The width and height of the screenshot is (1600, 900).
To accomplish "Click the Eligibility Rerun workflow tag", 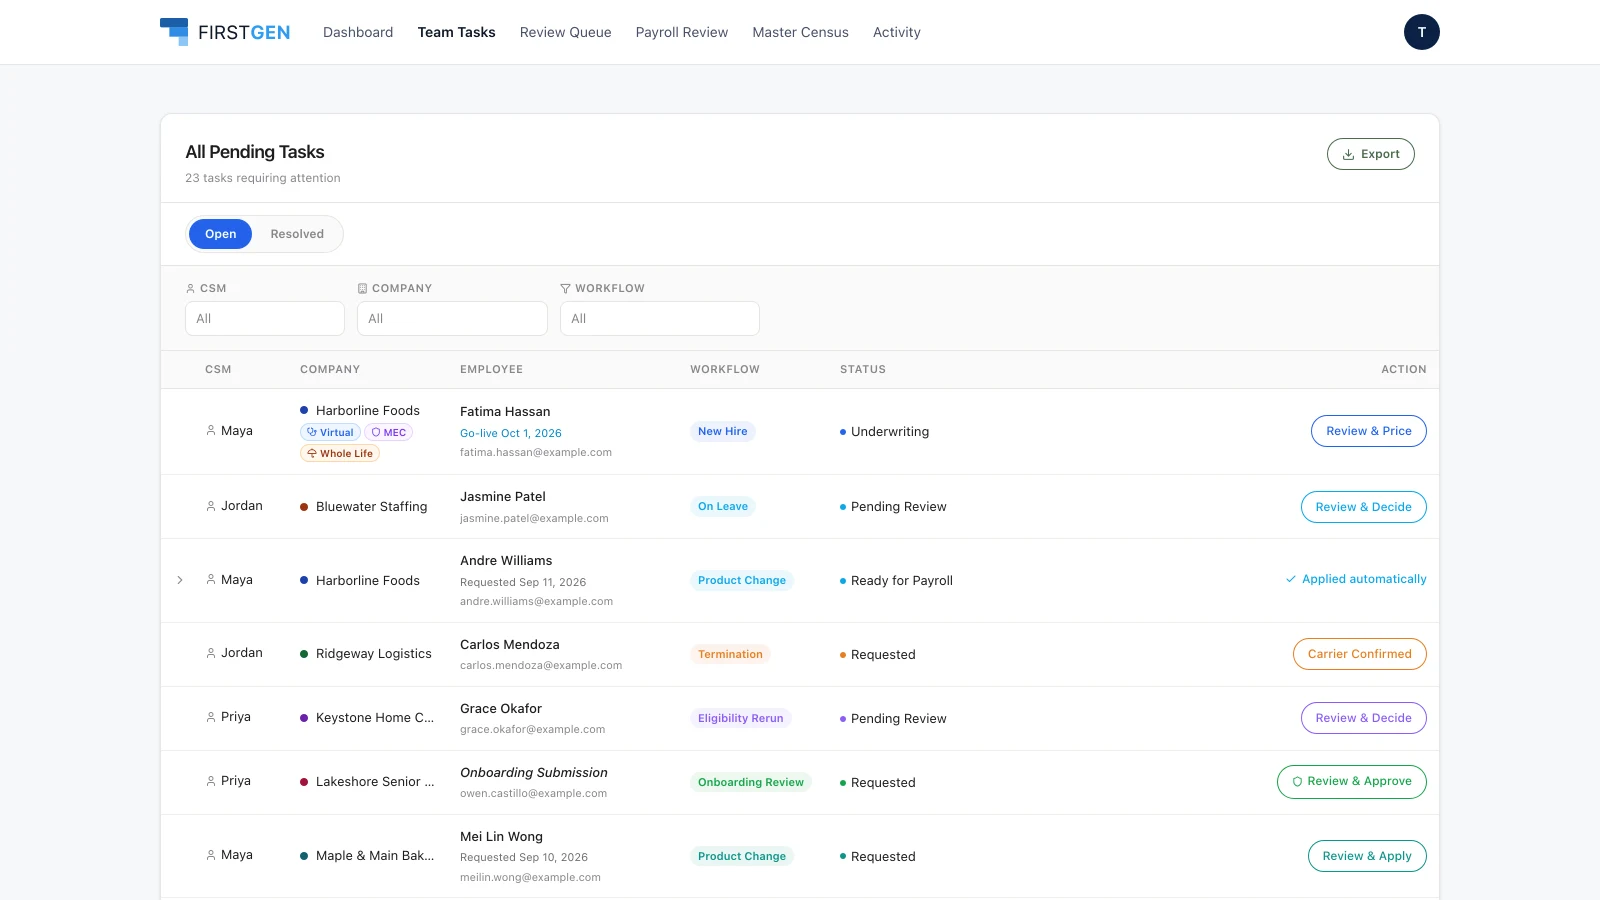I will (741, 718).
